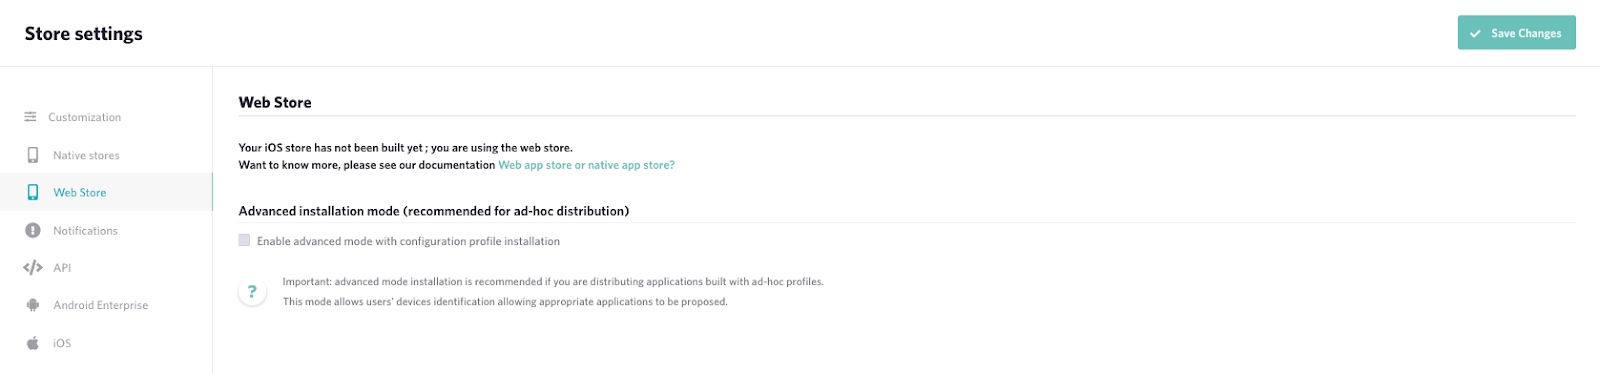Screen dimensions: 1600x373
Task: Select Web Store sidebar item
Action: point(106,192)
